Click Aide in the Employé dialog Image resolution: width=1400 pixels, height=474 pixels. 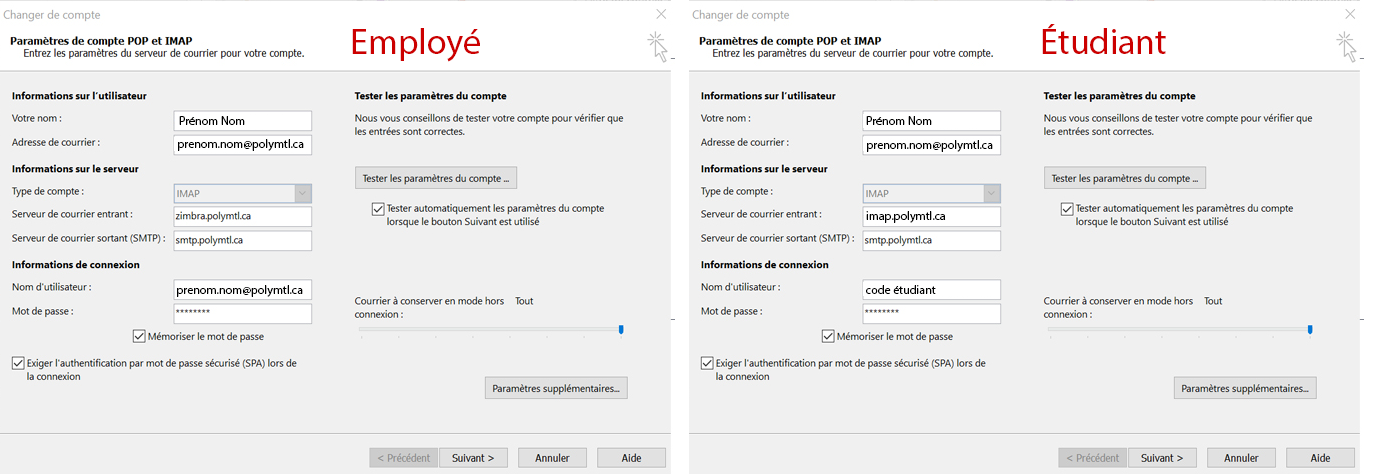coord(632,458)
